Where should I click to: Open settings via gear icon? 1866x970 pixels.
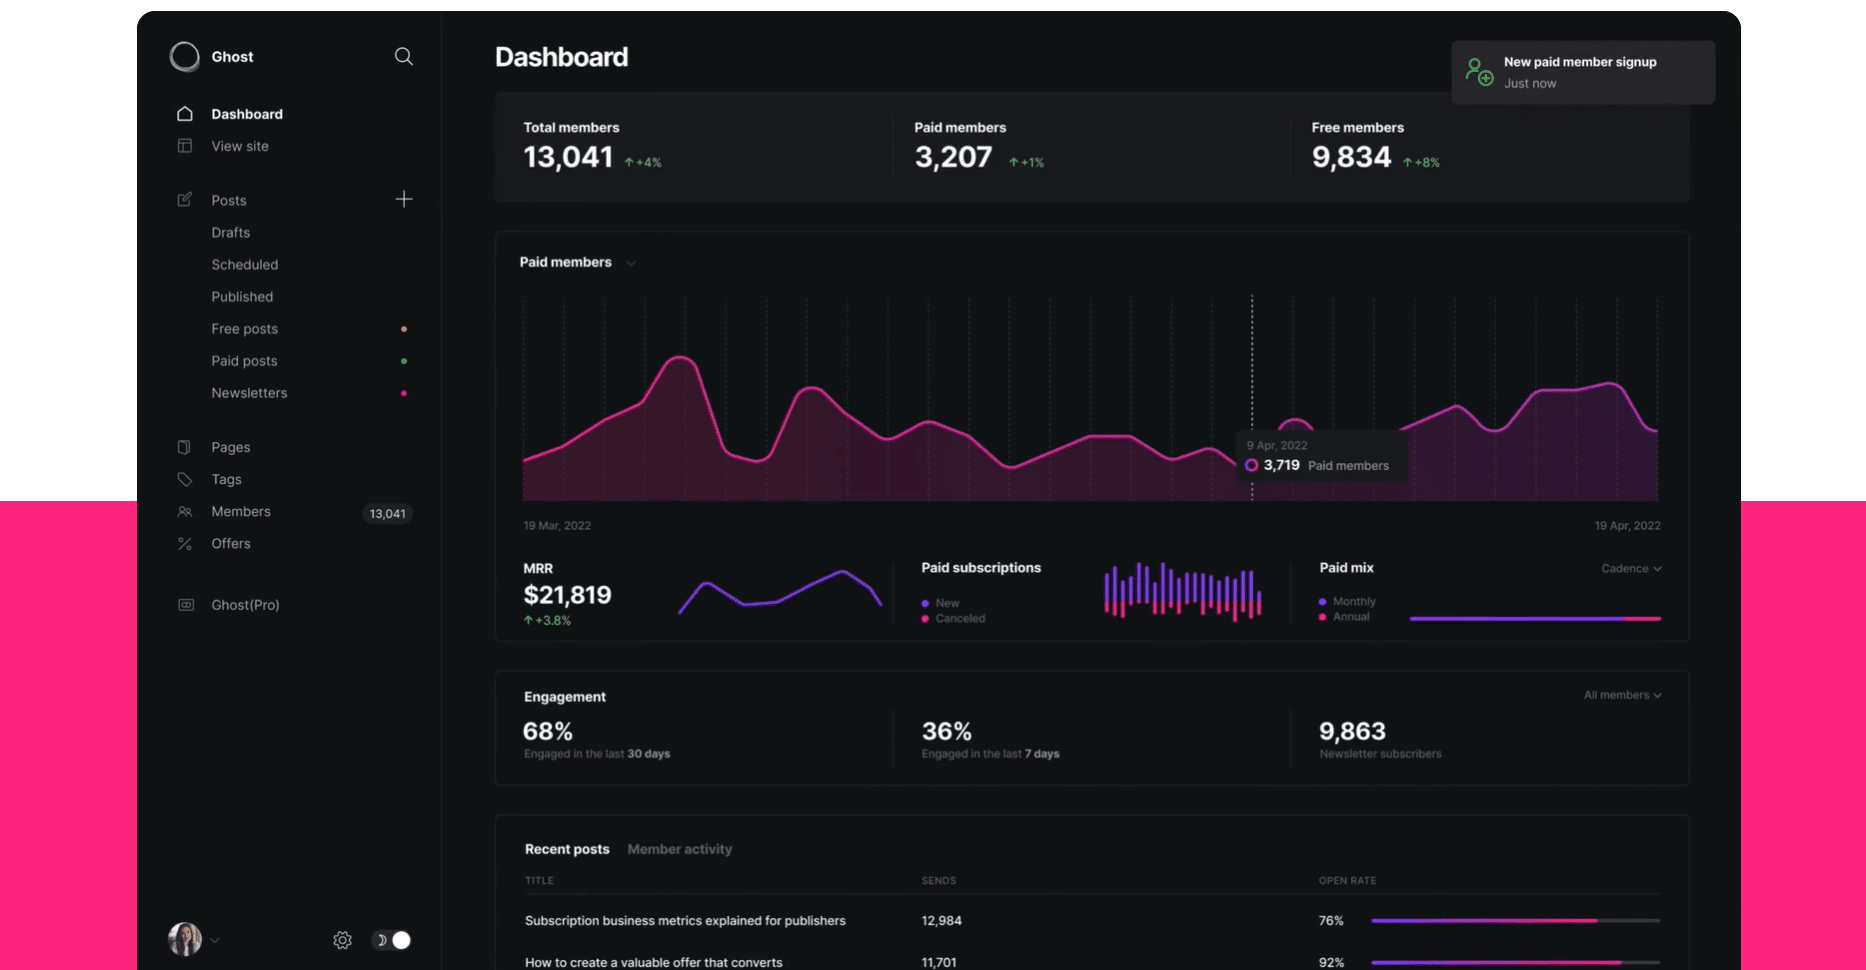342,940
